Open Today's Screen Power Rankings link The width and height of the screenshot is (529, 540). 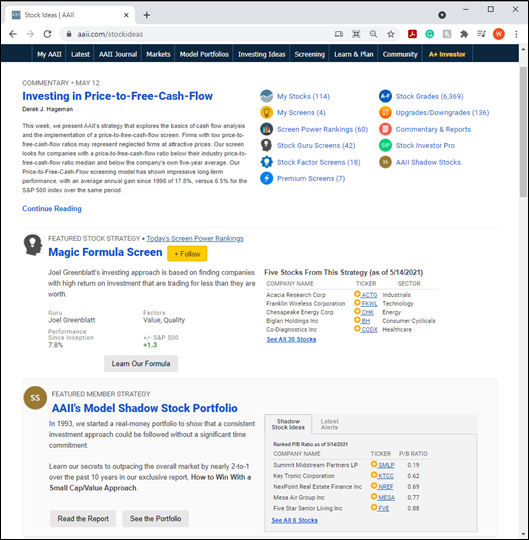pyautogui.click(x=195, y=238)
